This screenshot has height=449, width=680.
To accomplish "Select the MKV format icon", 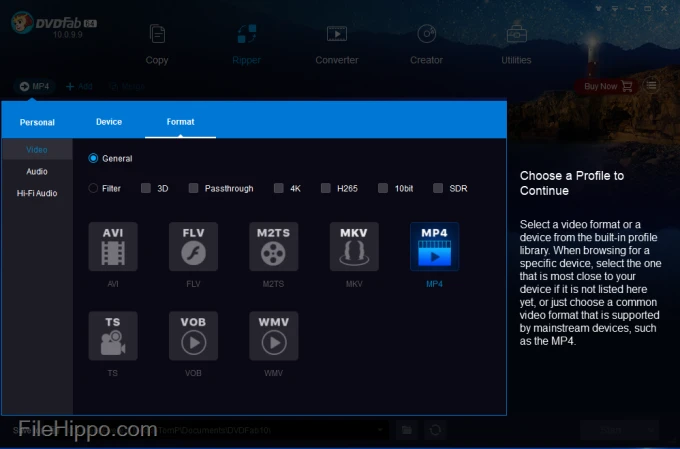I will 354,246.
